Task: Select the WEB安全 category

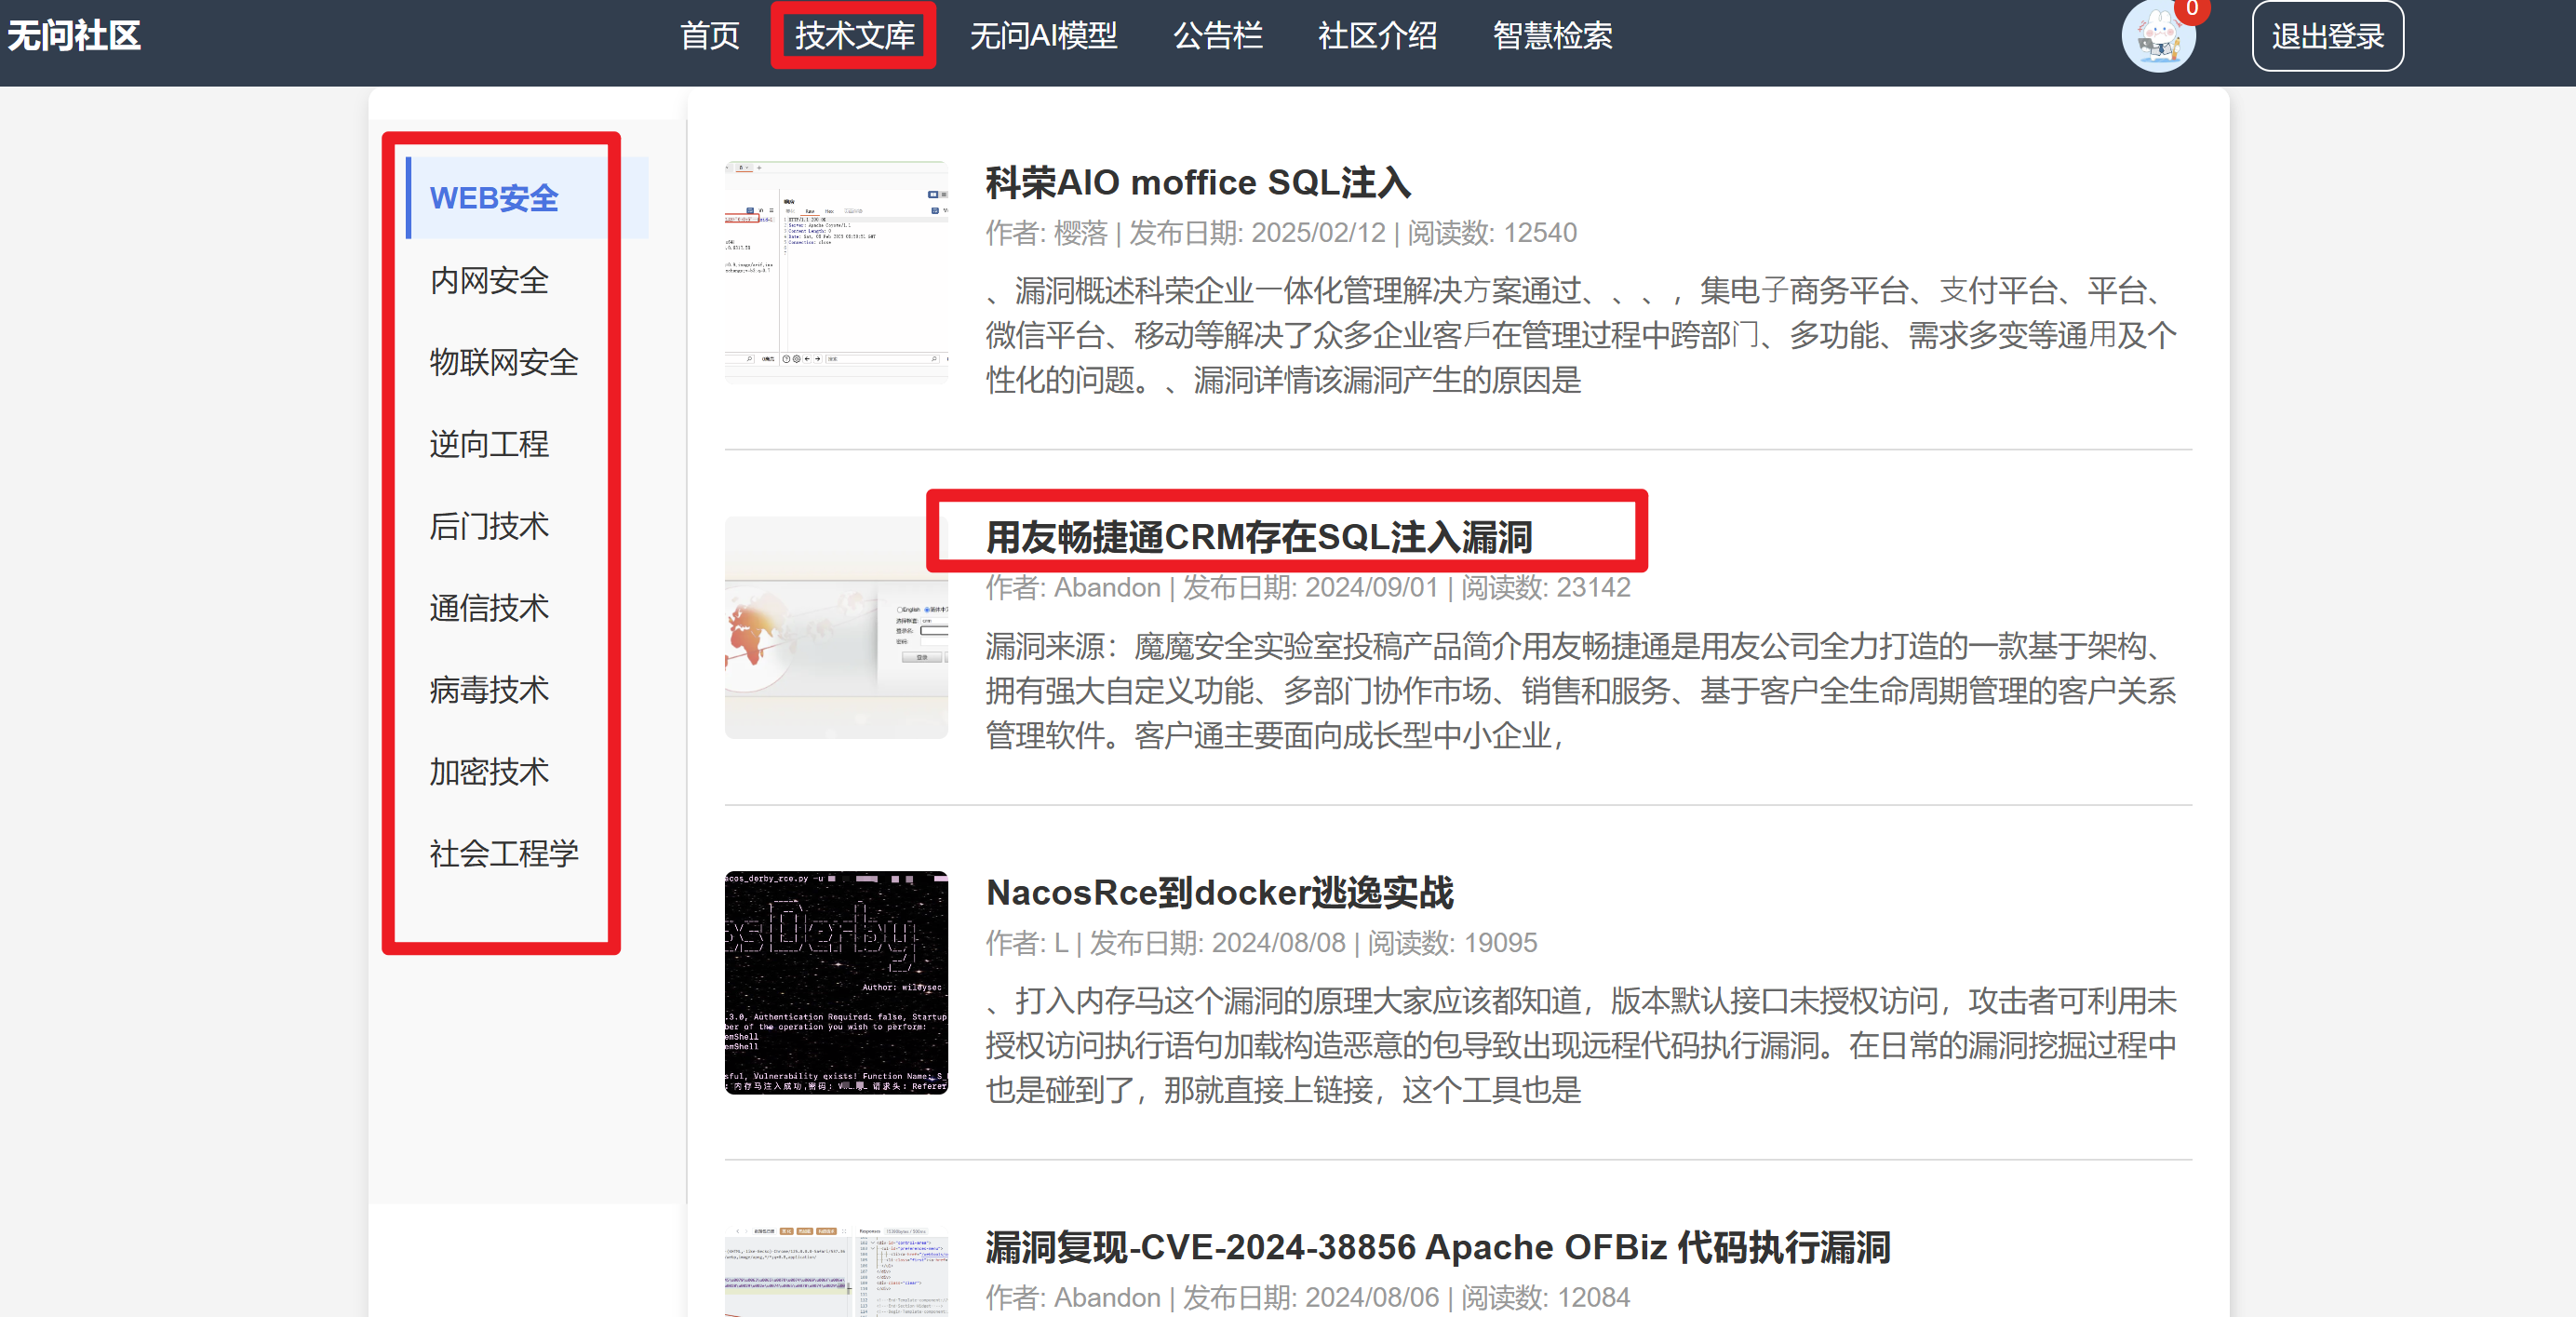Action: click(527, 198)
